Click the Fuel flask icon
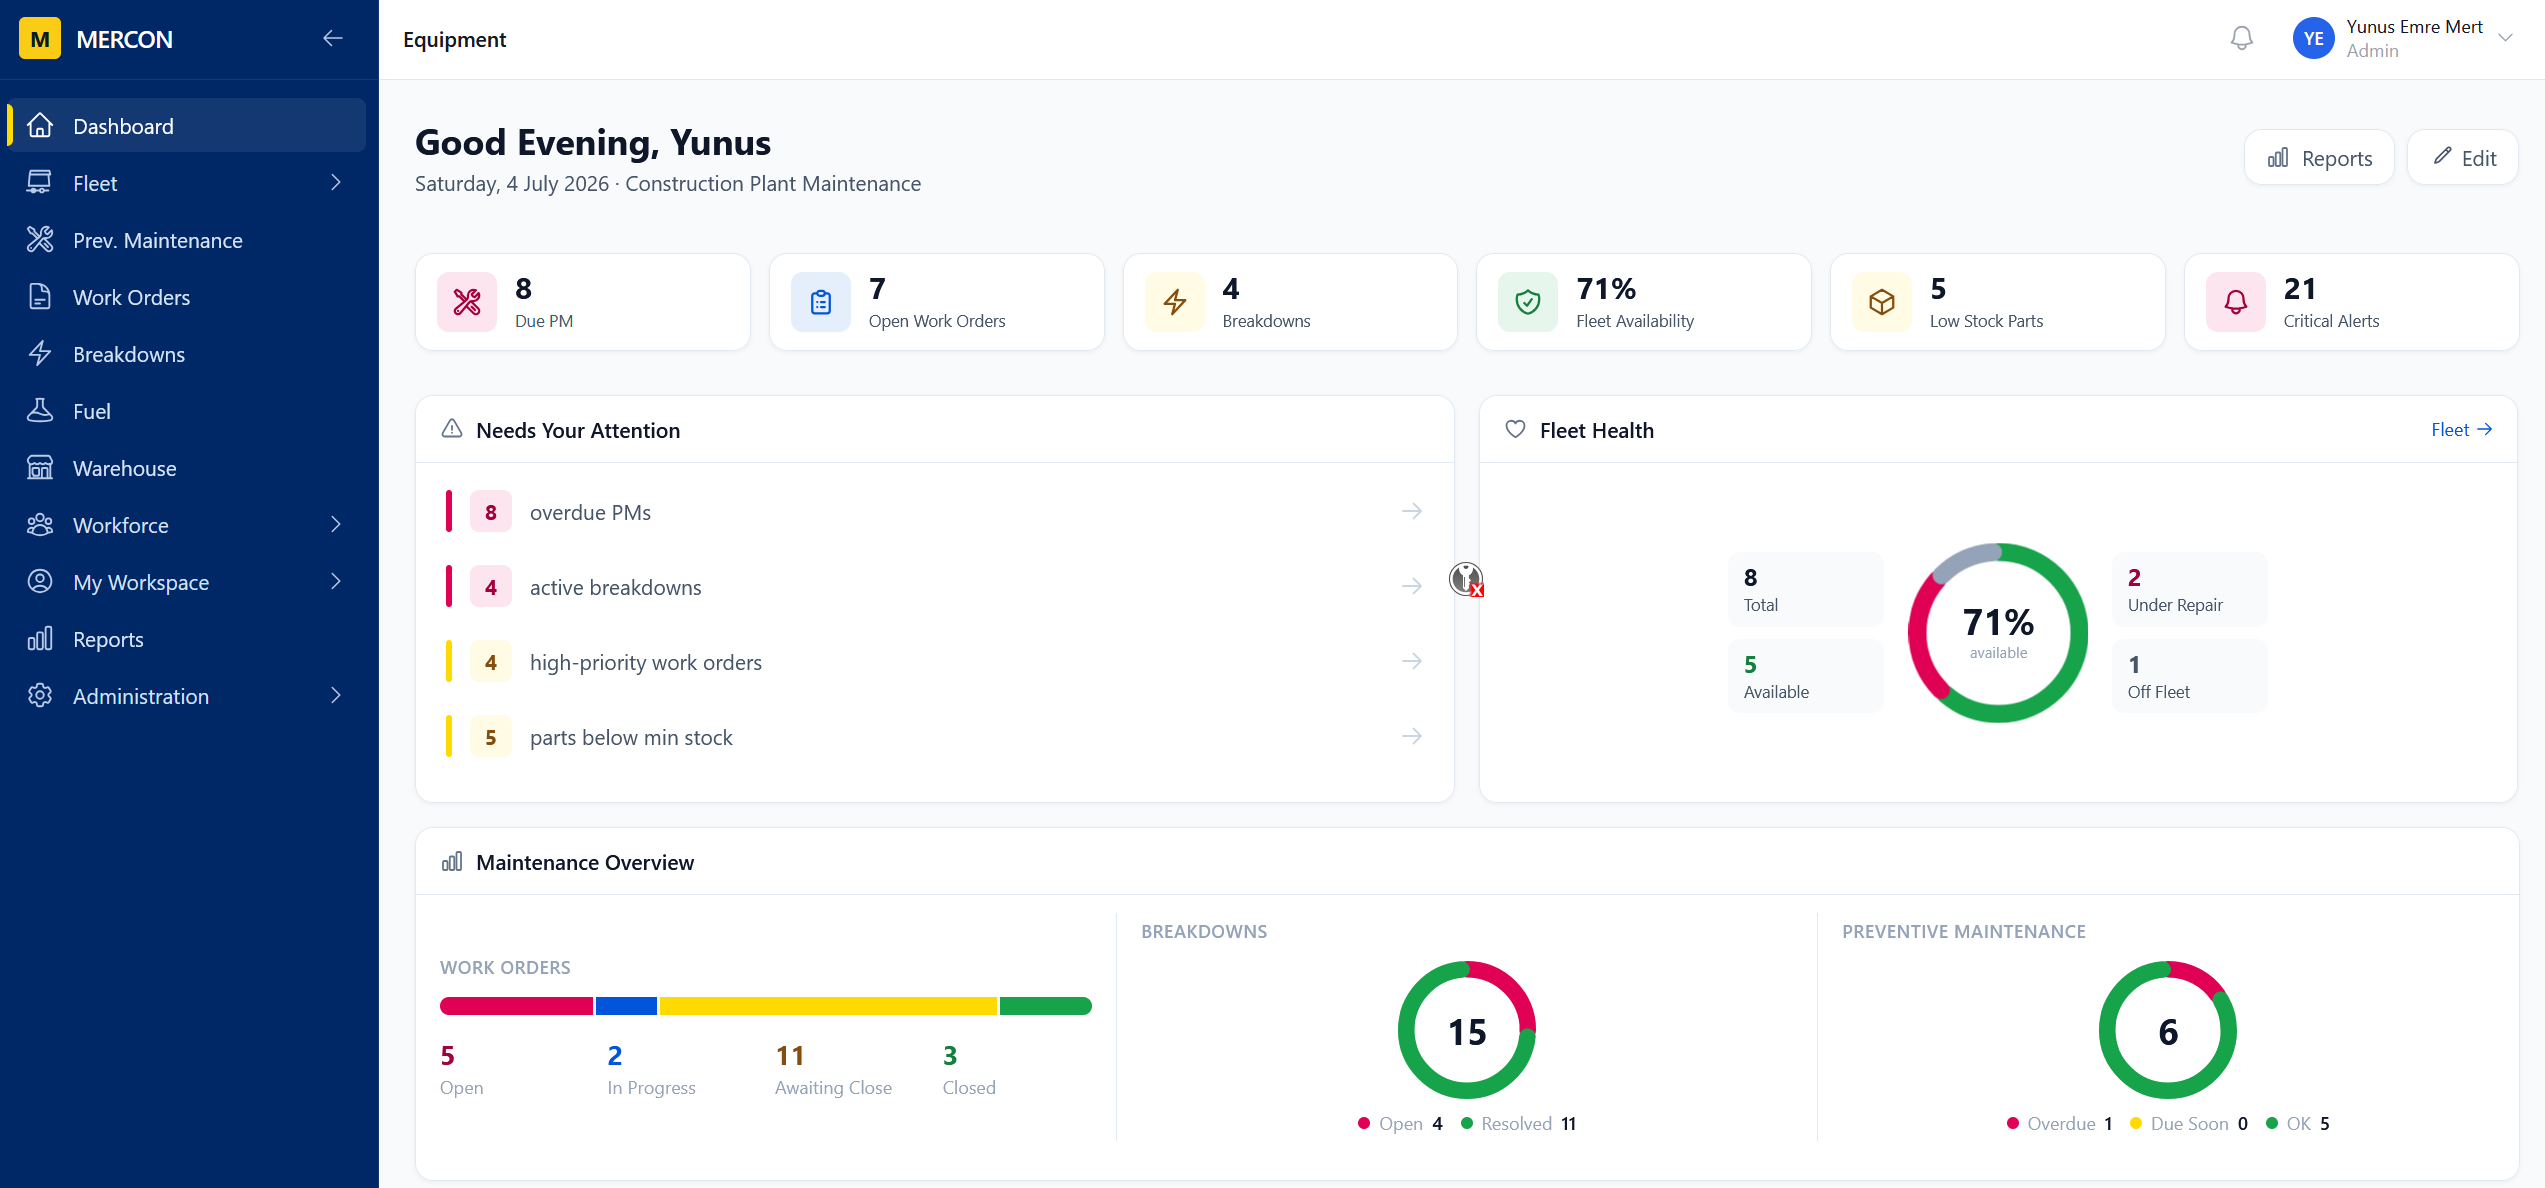Viewport: 2545px width, 1188px height. pyautogui.click(x=40, y=411)
